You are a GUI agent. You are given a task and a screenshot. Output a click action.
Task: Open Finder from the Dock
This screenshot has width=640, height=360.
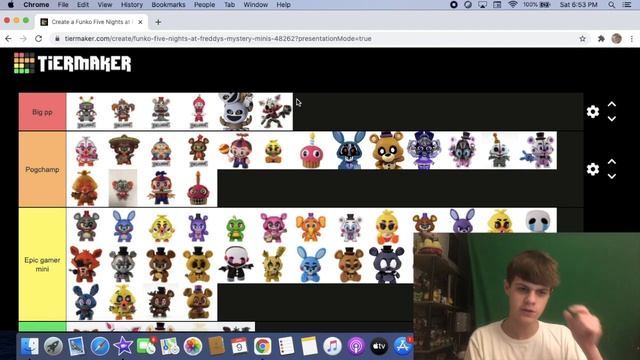pyautogui.click(x=29, y=346)
